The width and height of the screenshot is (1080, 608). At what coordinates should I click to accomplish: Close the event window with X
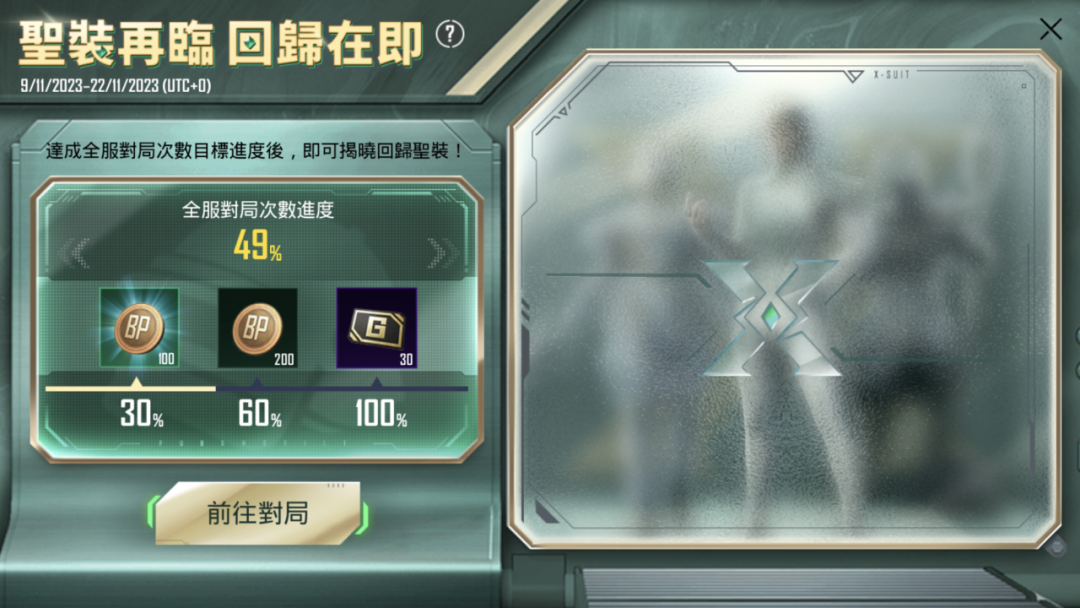1050,30
